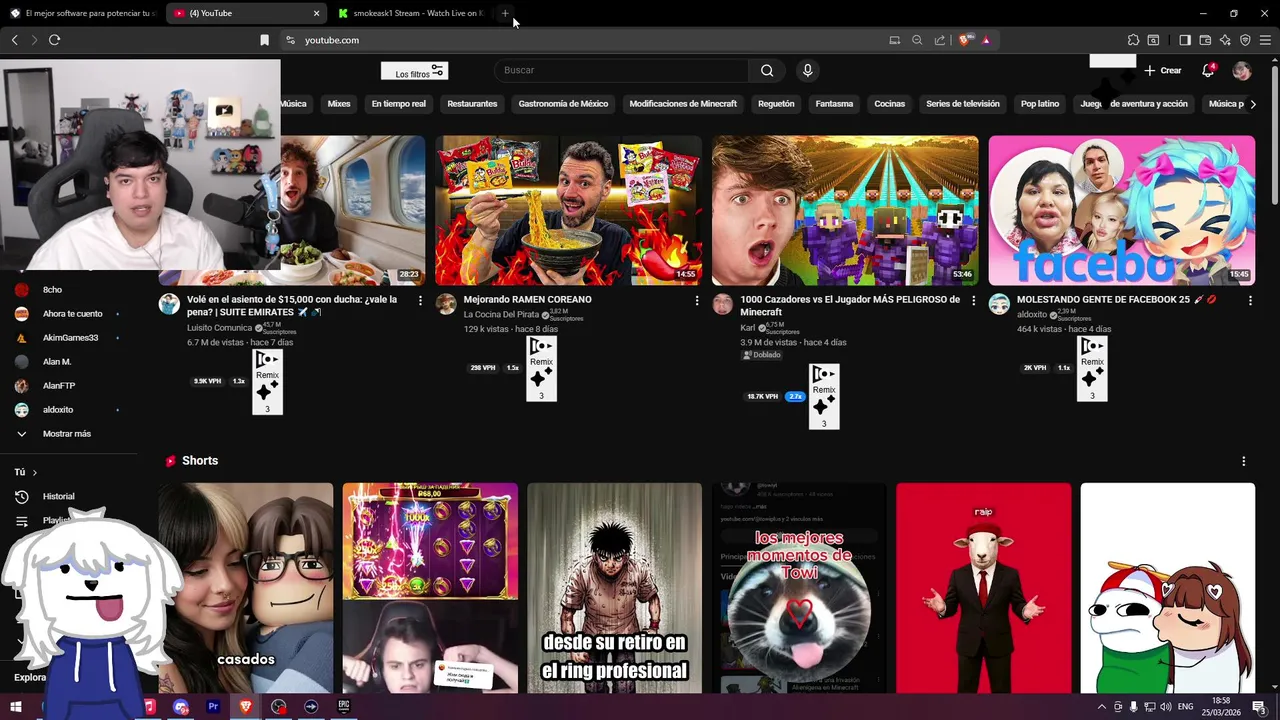Open the Alan M. subscription

tap(55, 362)
